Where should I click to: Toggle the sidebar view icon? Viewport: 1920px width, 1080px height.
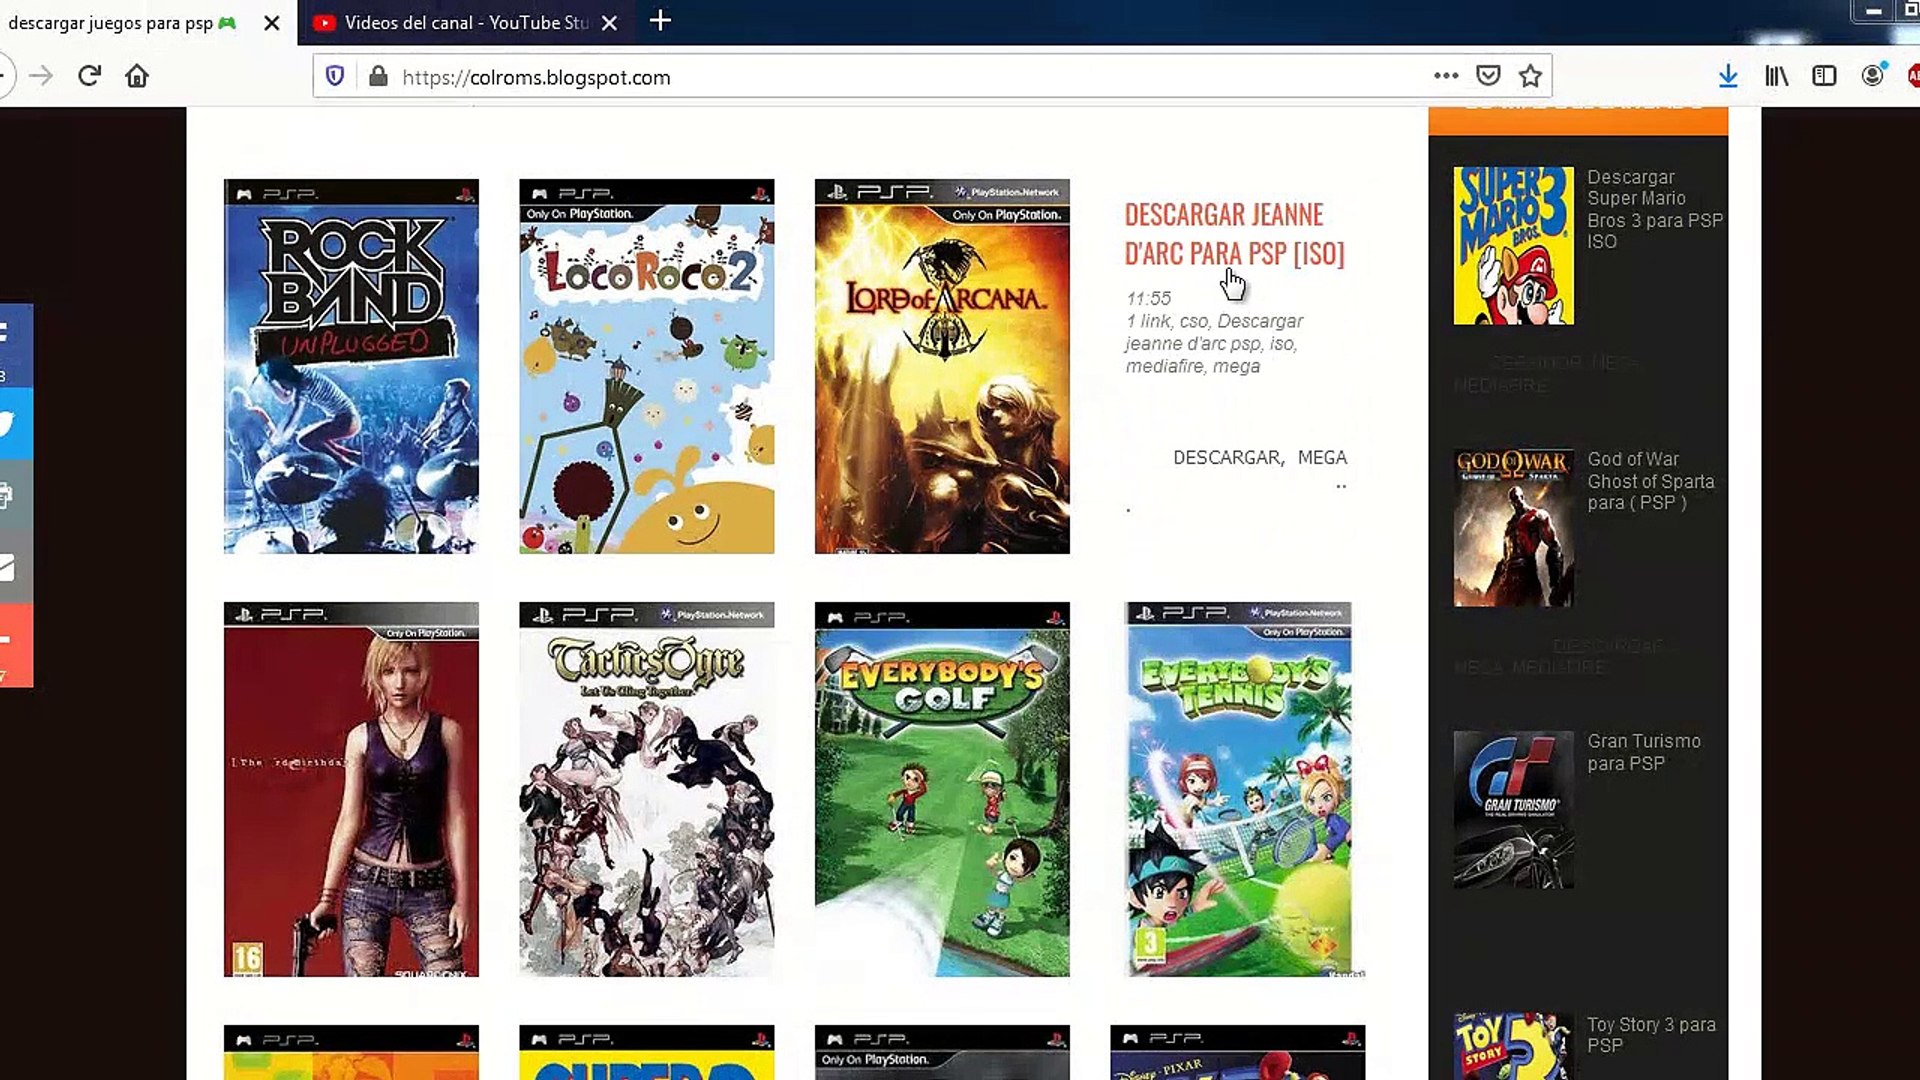click(x=1824, y=76)
